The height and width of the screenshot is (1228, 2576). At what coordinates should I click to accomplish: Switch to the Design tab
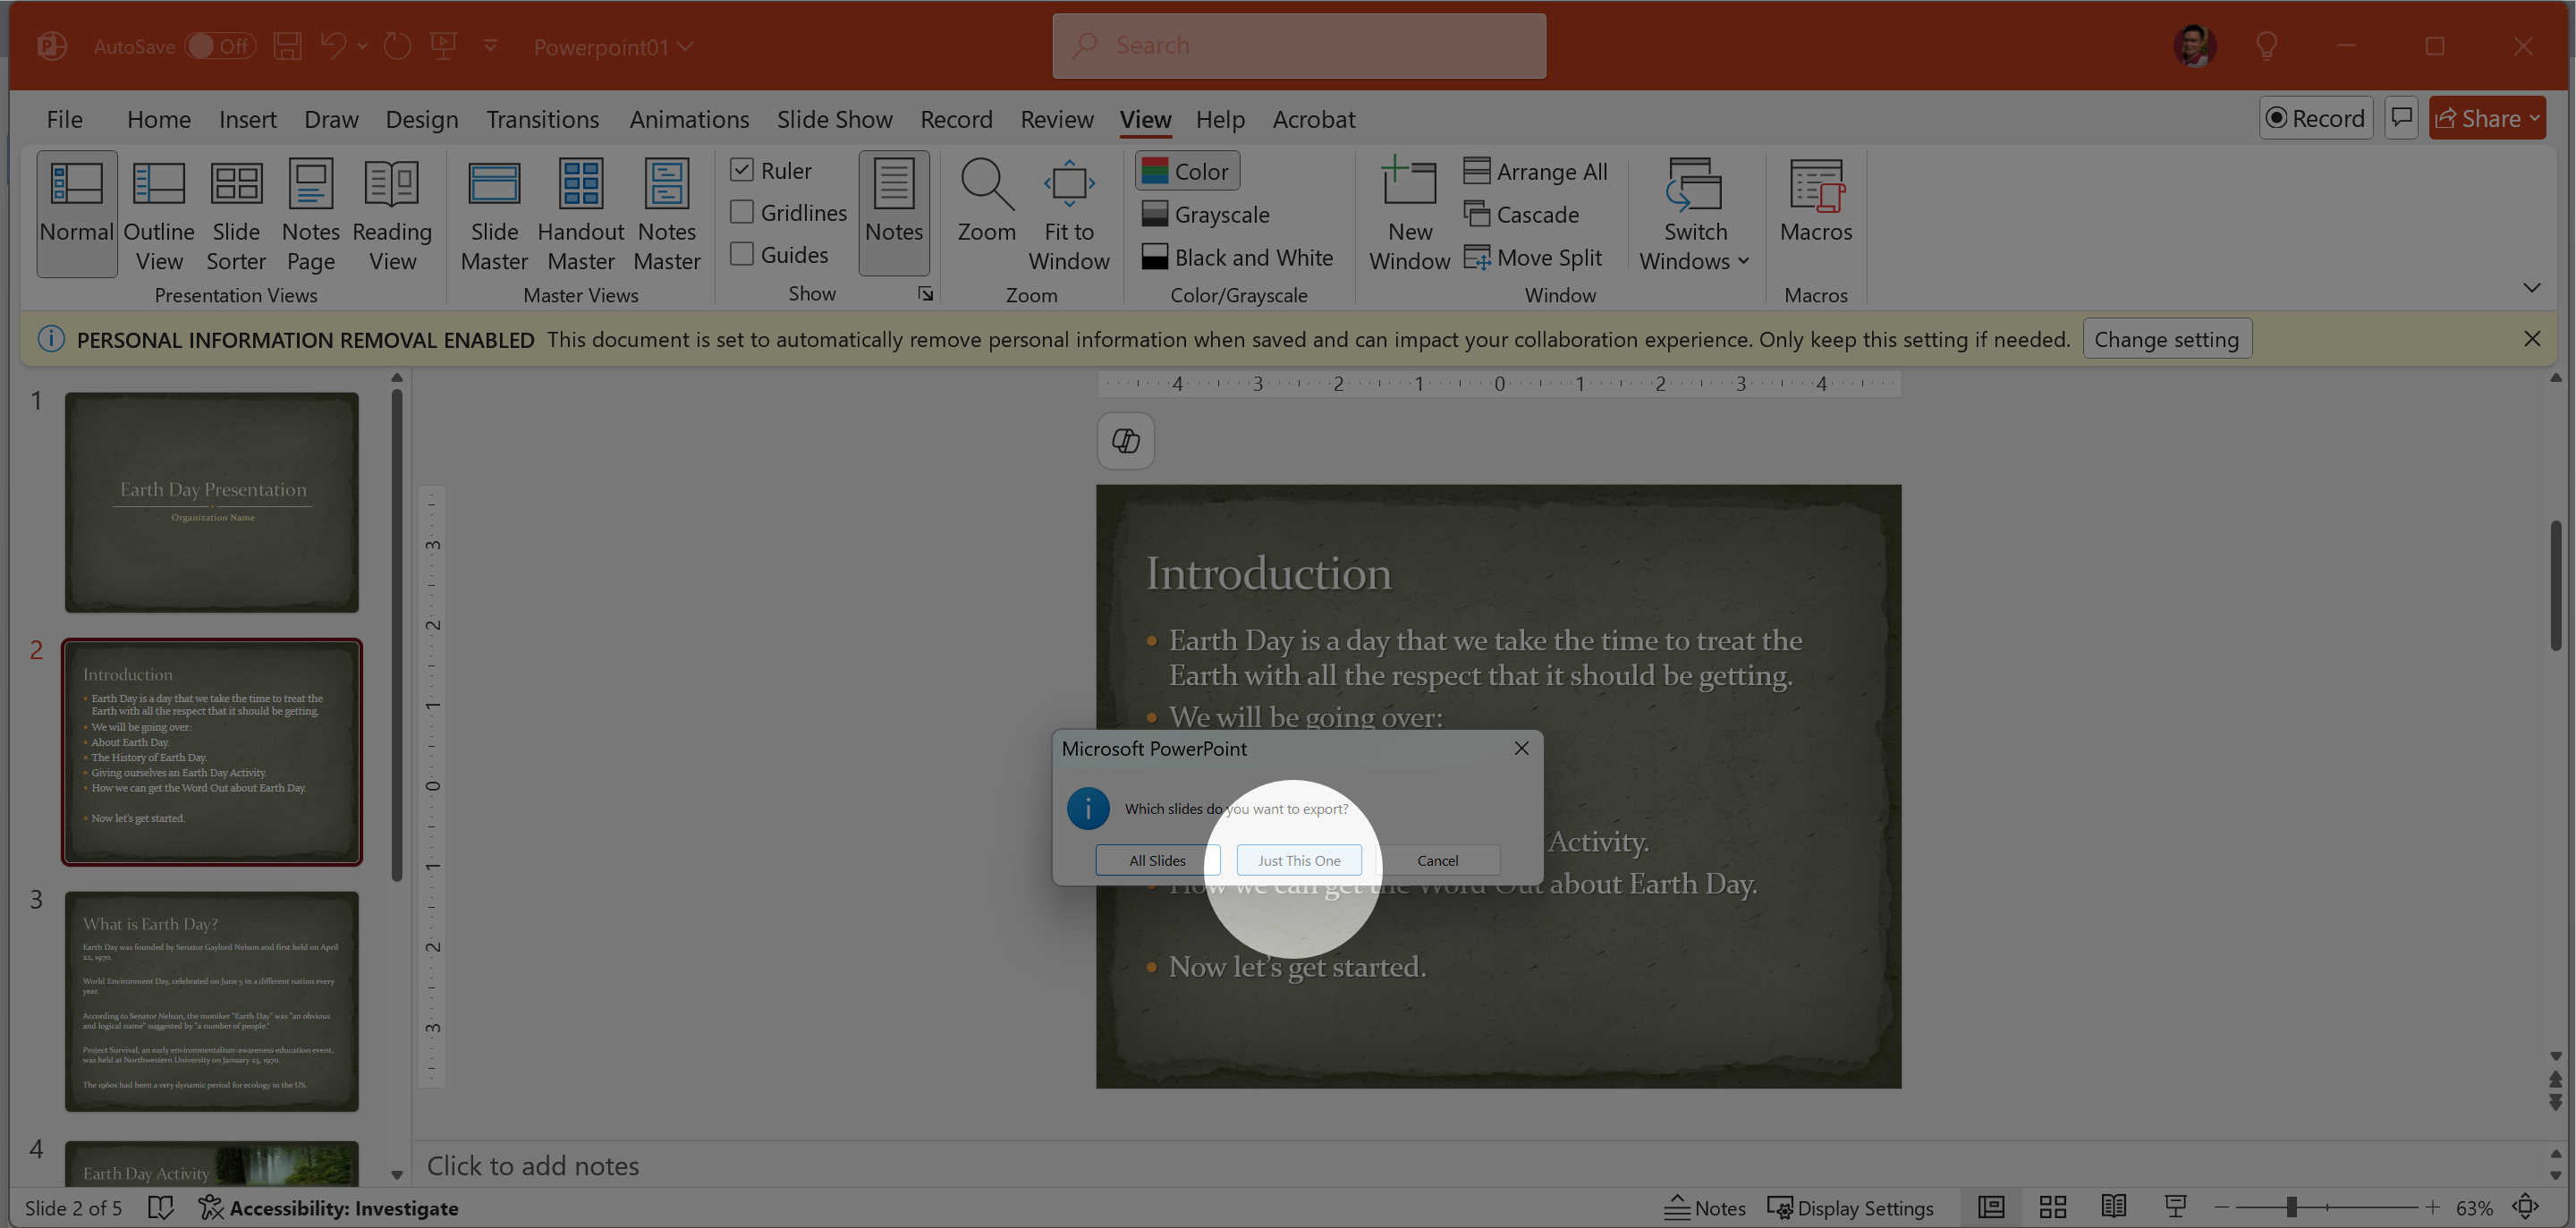coord(421,119)
